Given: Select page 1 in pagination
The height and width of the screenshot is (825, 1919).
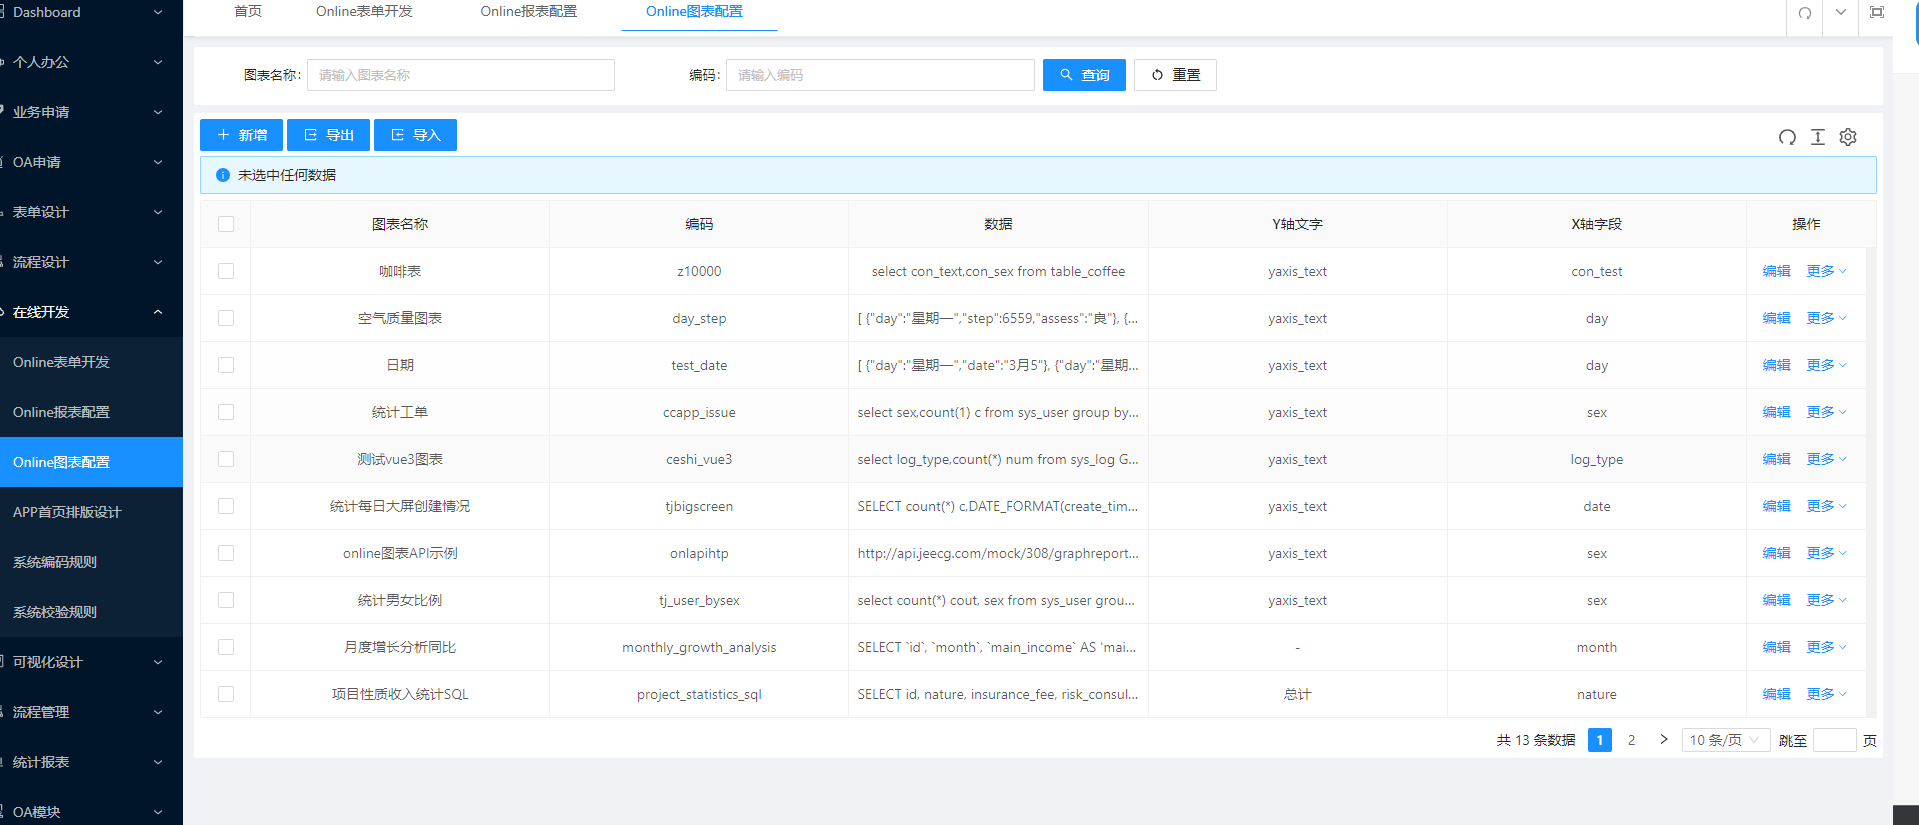Looking at the screenshot, I should point(1600,740).
